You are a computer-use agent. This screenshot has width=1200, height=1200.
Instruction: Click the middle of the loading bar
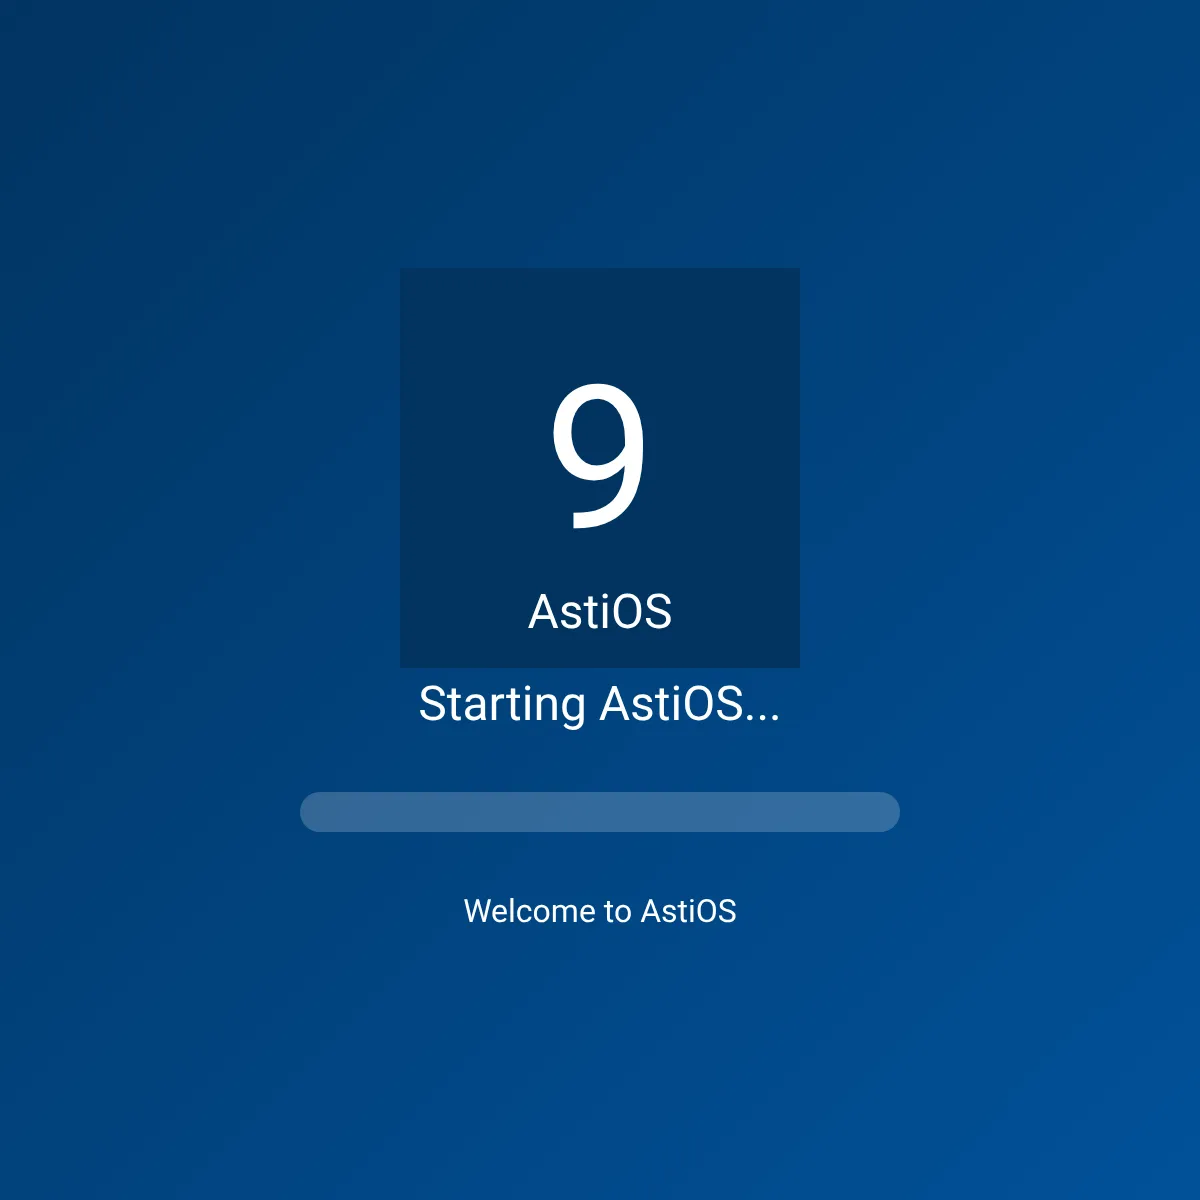point(600,812)
